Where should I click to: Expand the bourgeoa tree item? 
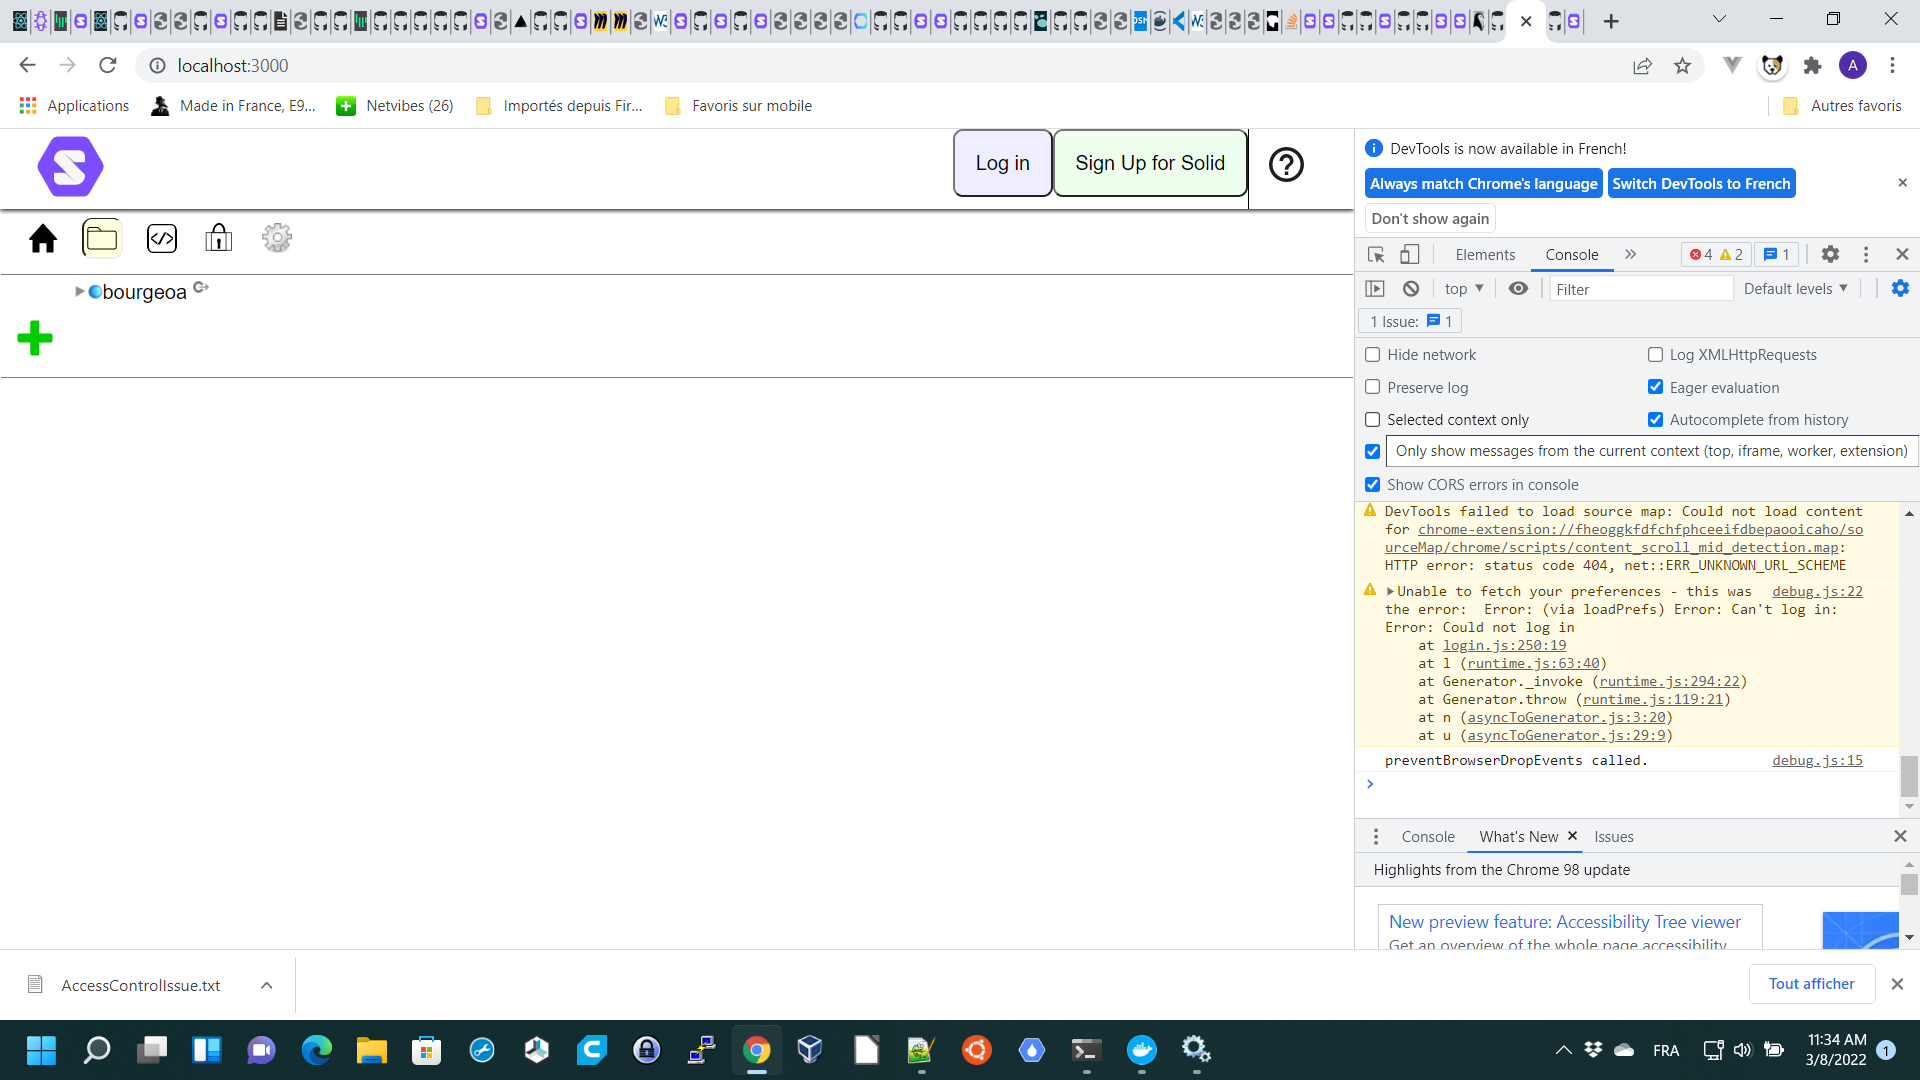pos(78,291)
